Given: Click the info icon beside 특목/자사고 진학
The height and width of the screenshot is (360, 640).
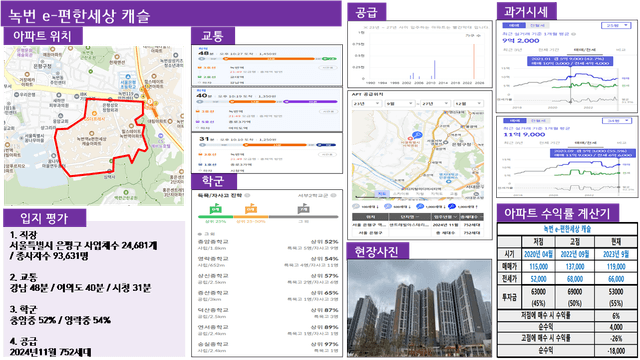Looking at the screenshot, I should (x=247, y=196).
